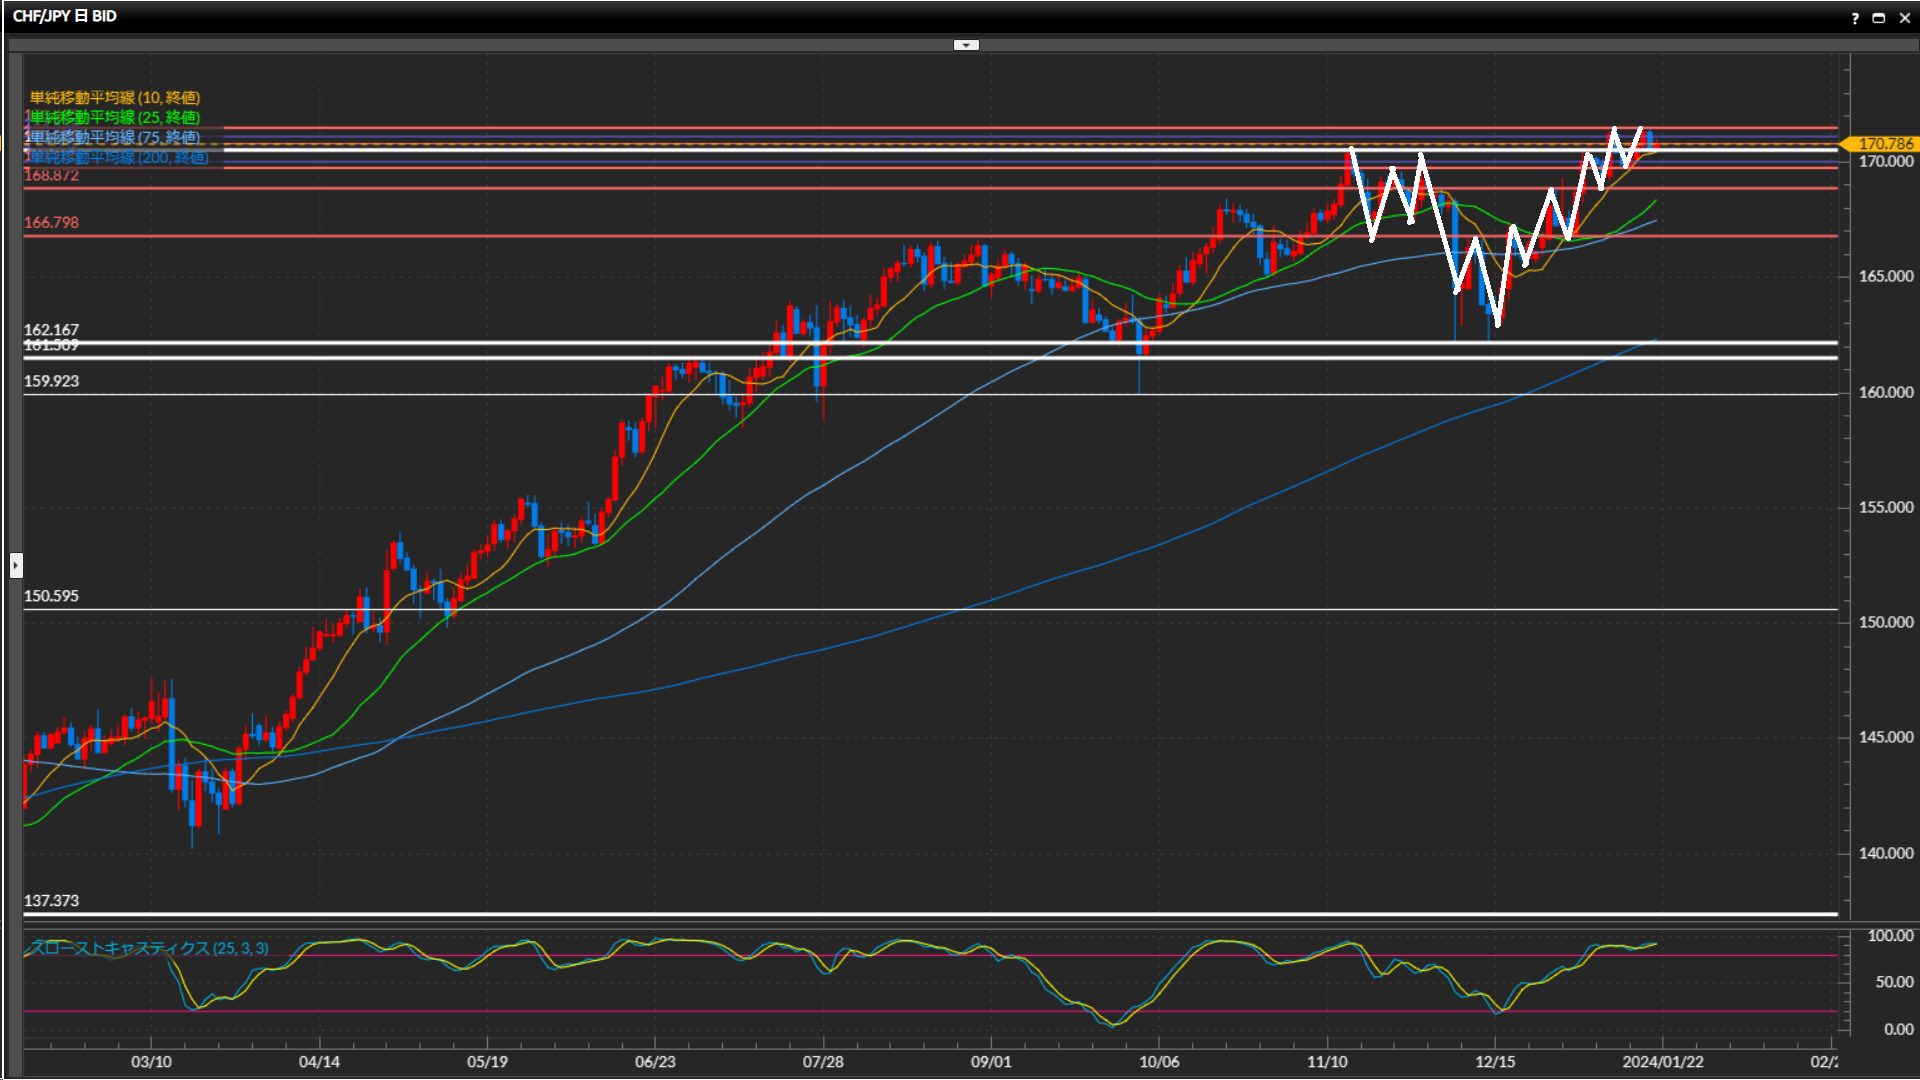Click the スローストキャスティクス (25, 3, 3) label

(x=150, y=948)
